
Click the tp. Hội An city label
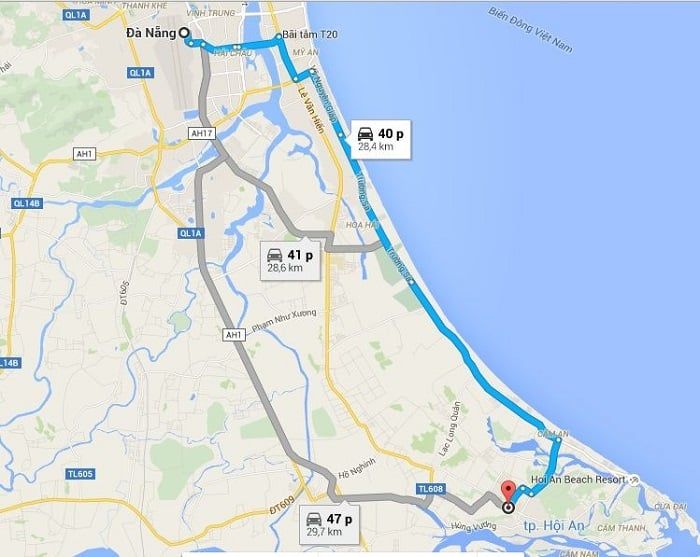click(554, 526)
